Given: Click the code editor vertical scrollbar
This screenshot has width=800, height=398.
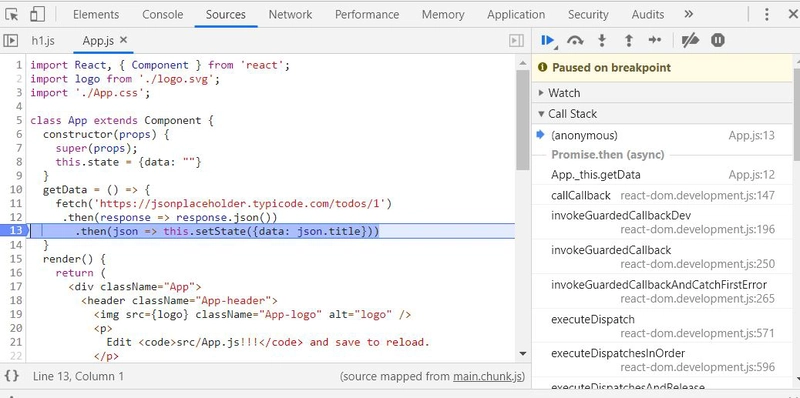Looking at the screenshot, I should pos(523,120).
